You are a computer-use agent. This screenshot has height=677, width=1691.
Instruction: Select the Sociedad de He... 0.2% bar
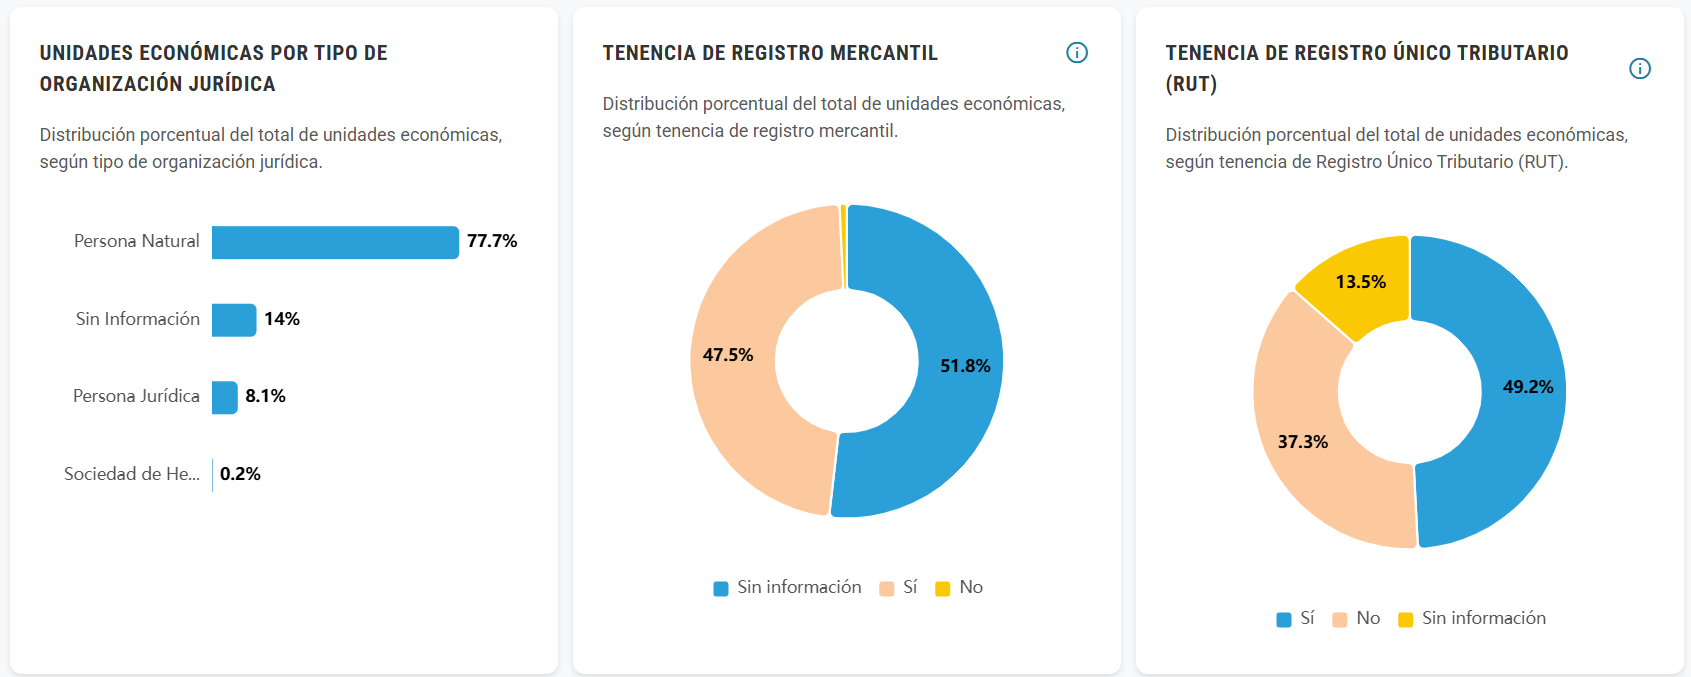tap(213, 475)
